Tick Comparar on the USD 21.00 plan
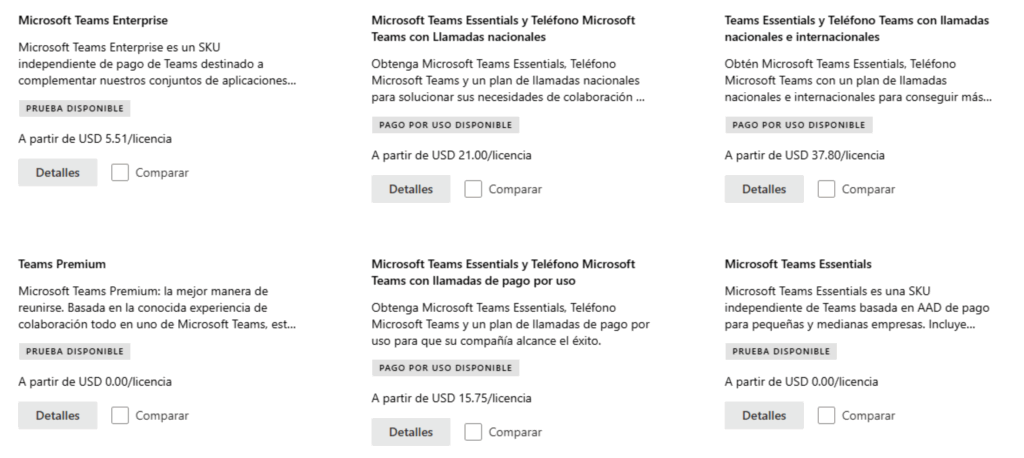 pyautogui.click(x=474, y=189)
